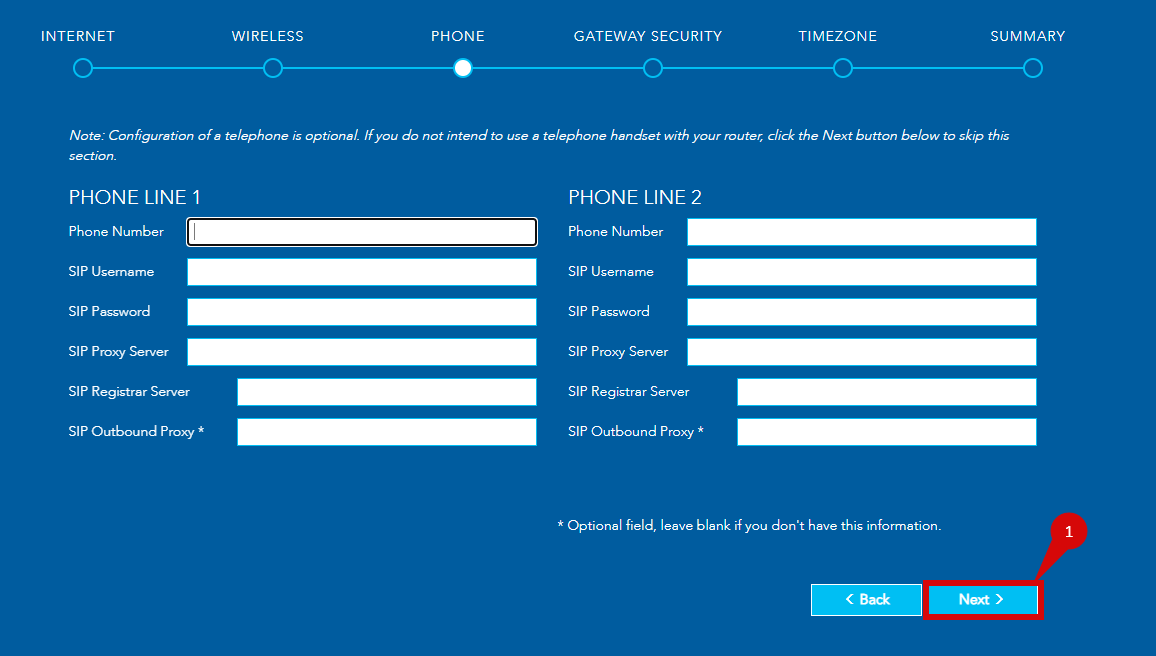Jump to the Wireless step circle
1156x656 pixels.
(273, 68)
